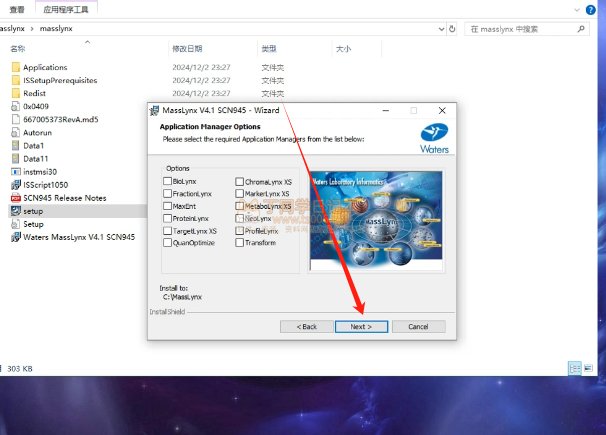Select the Data11 cabinet file icon

15,159
